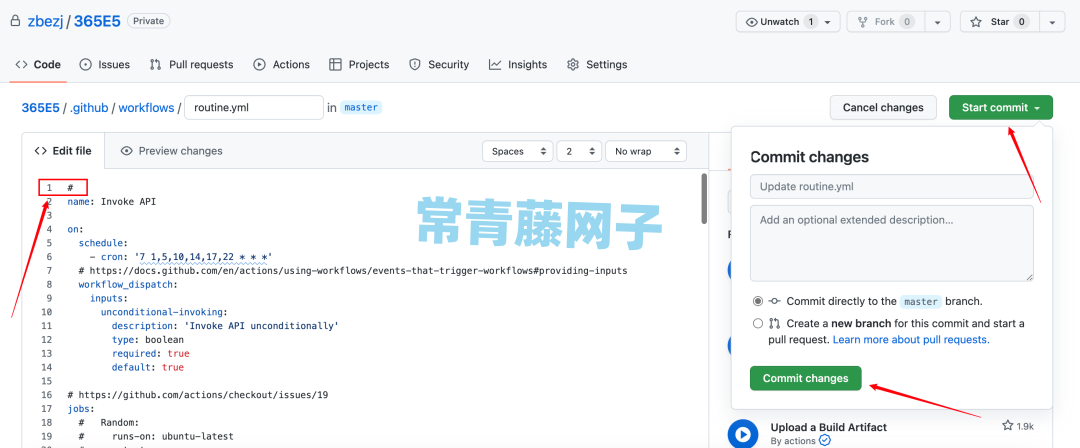Click the green Commit changes button
The height and width of the screenshot is (448, 1080).
pyautogui.click(x=805, y=378)
